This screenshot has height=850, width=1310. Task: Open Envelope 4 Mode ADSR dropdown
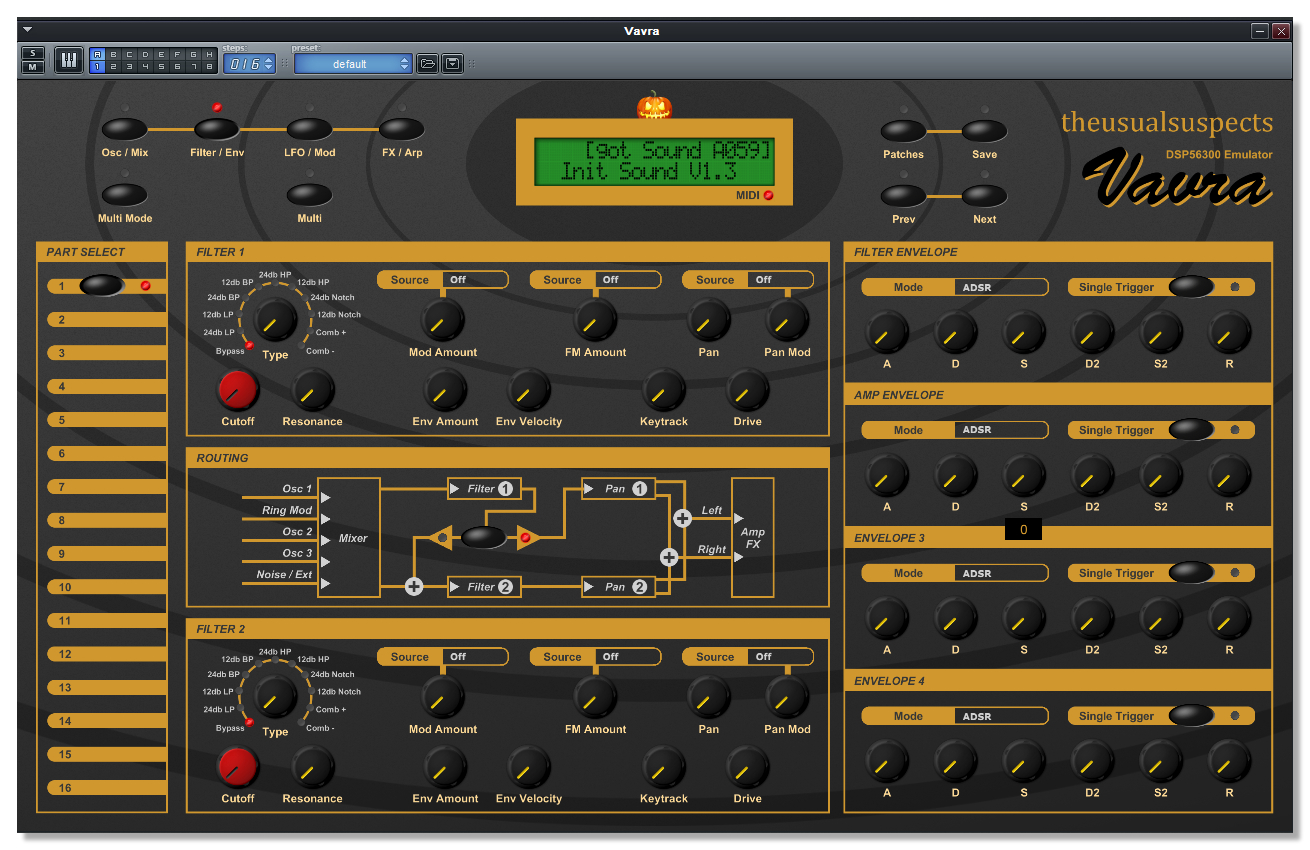(1000, 716)
